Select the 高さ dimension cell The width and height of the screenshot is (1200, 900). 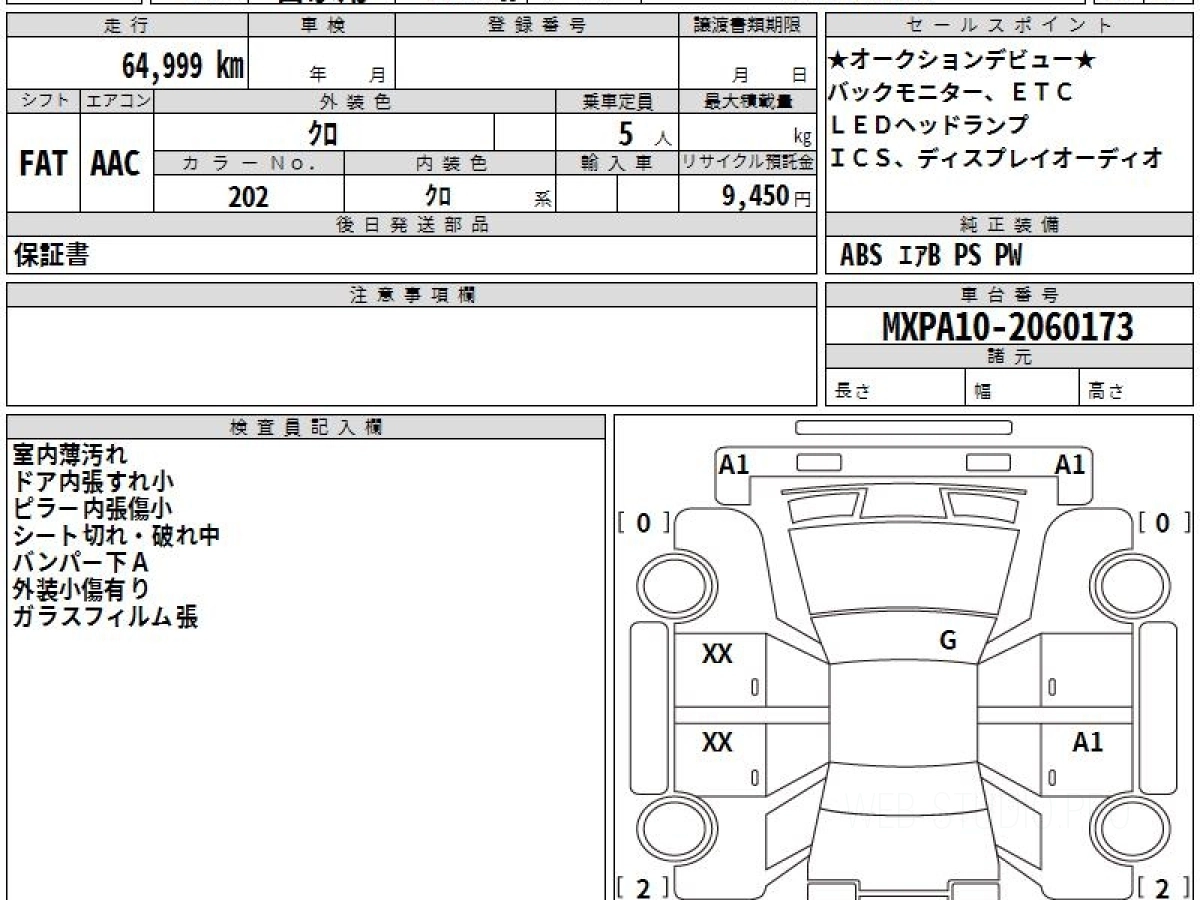pyautogui.click(x=1137, y=389)
